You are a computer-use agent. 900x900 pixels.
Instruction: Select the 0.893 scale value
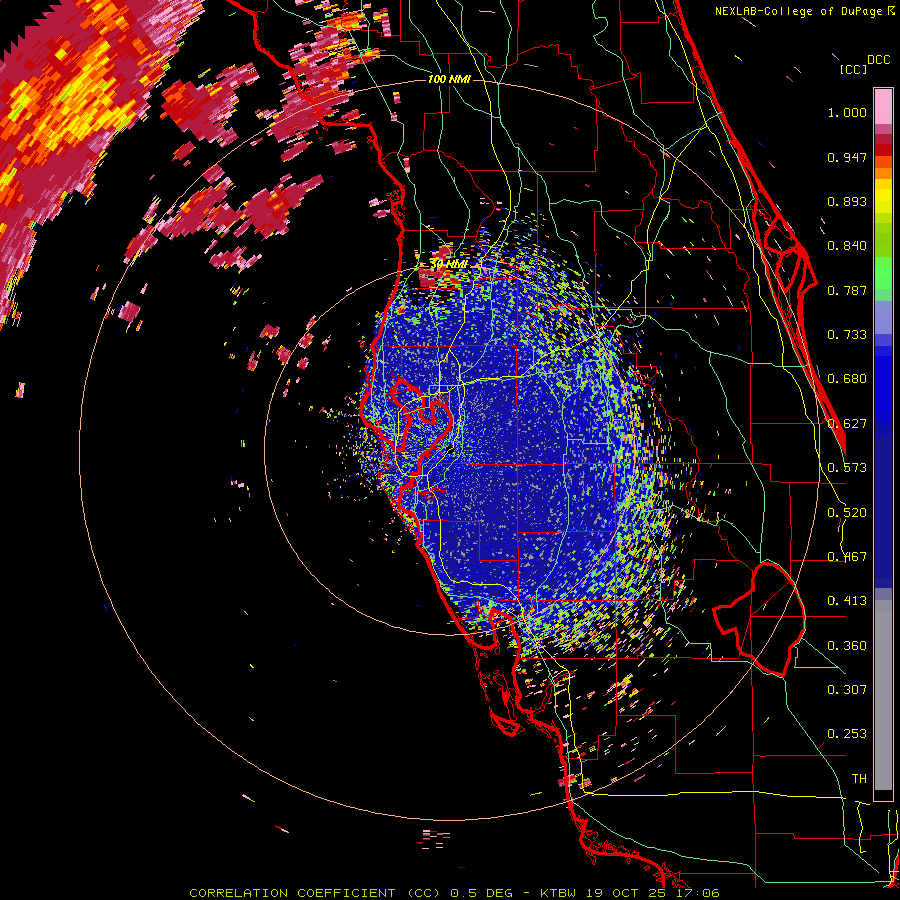click(x=847, y=201)
